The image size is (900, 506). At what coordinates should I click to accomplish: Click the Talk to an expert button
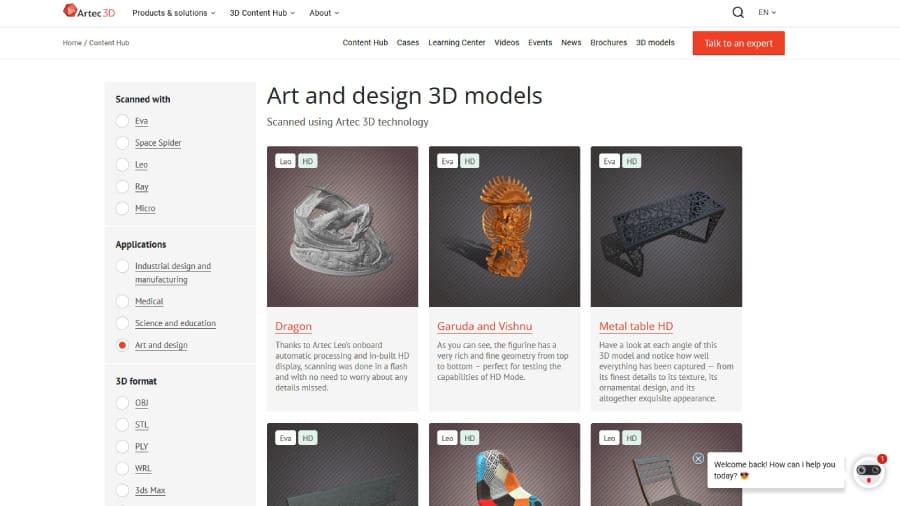[x=738, y=43]
